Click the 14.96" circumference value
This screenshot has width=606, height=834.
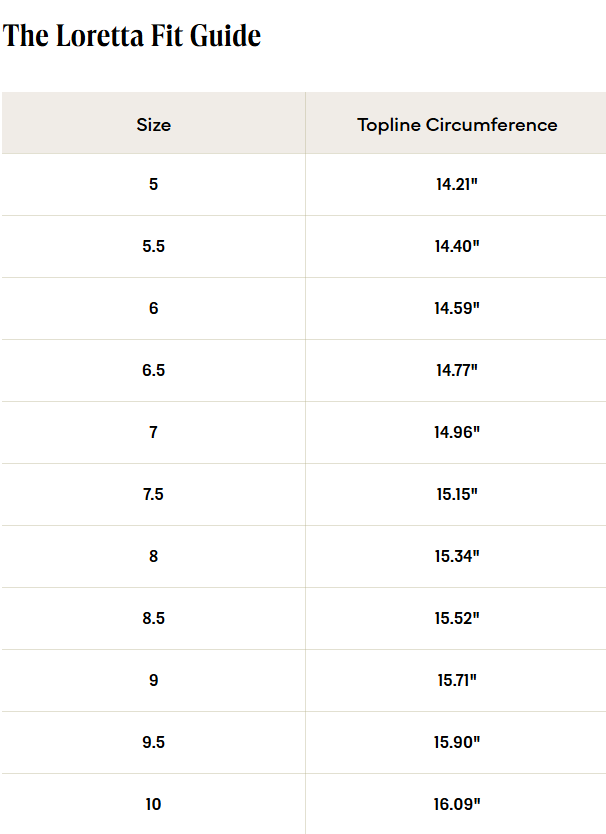pyautogui.click(x=457, y=432)
